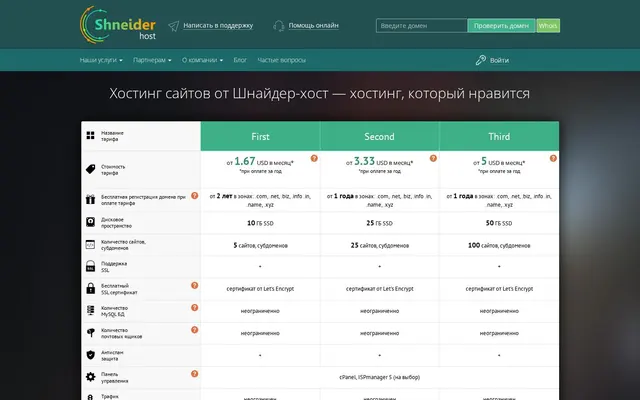Viewport: 640px width, 400px height.
Task: Click the lock icon for Трафик row
Action: tap(91, 397)
